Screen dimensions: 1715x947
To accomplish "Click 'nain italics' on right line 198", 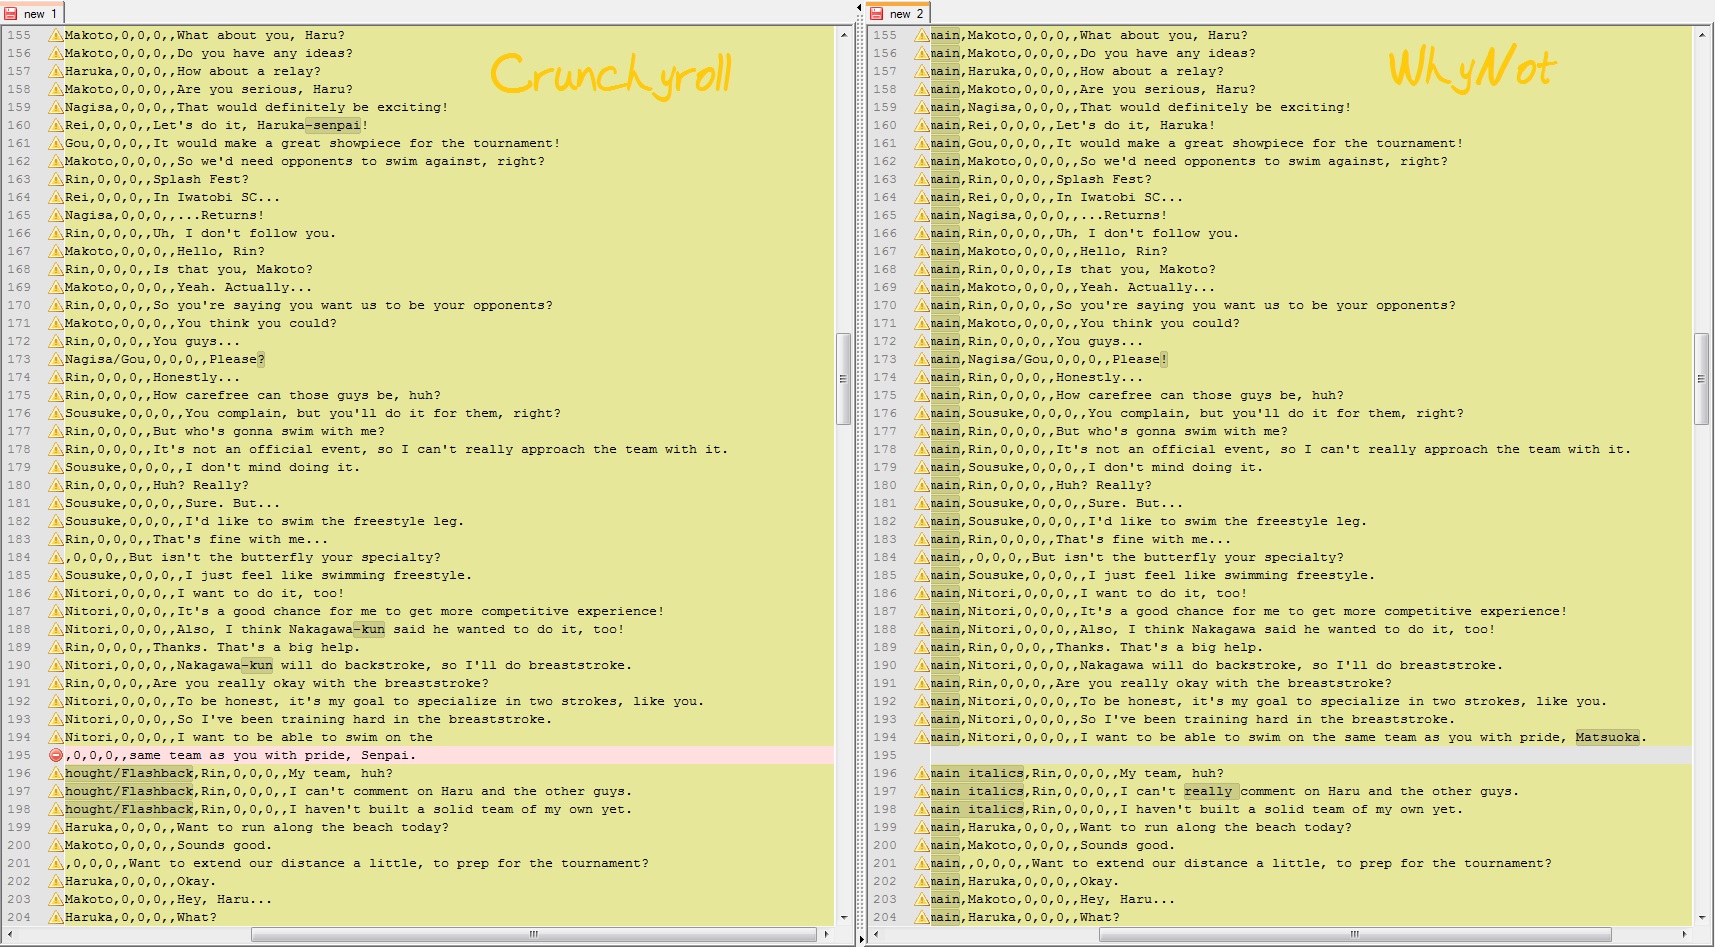I will [x=977, y=809].
